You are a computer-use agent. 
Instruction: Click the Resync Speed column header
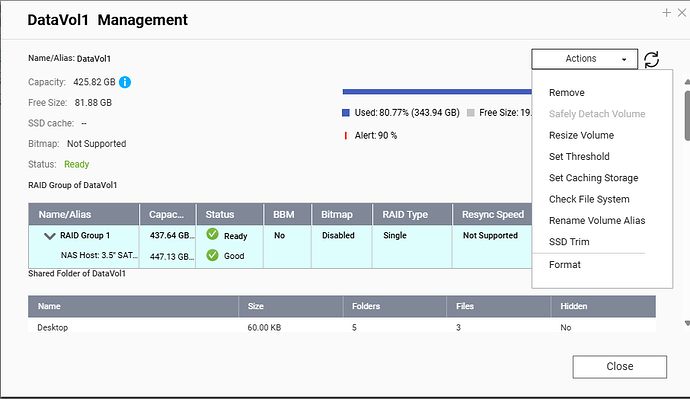pyautogui.click(x=492, y=215)
